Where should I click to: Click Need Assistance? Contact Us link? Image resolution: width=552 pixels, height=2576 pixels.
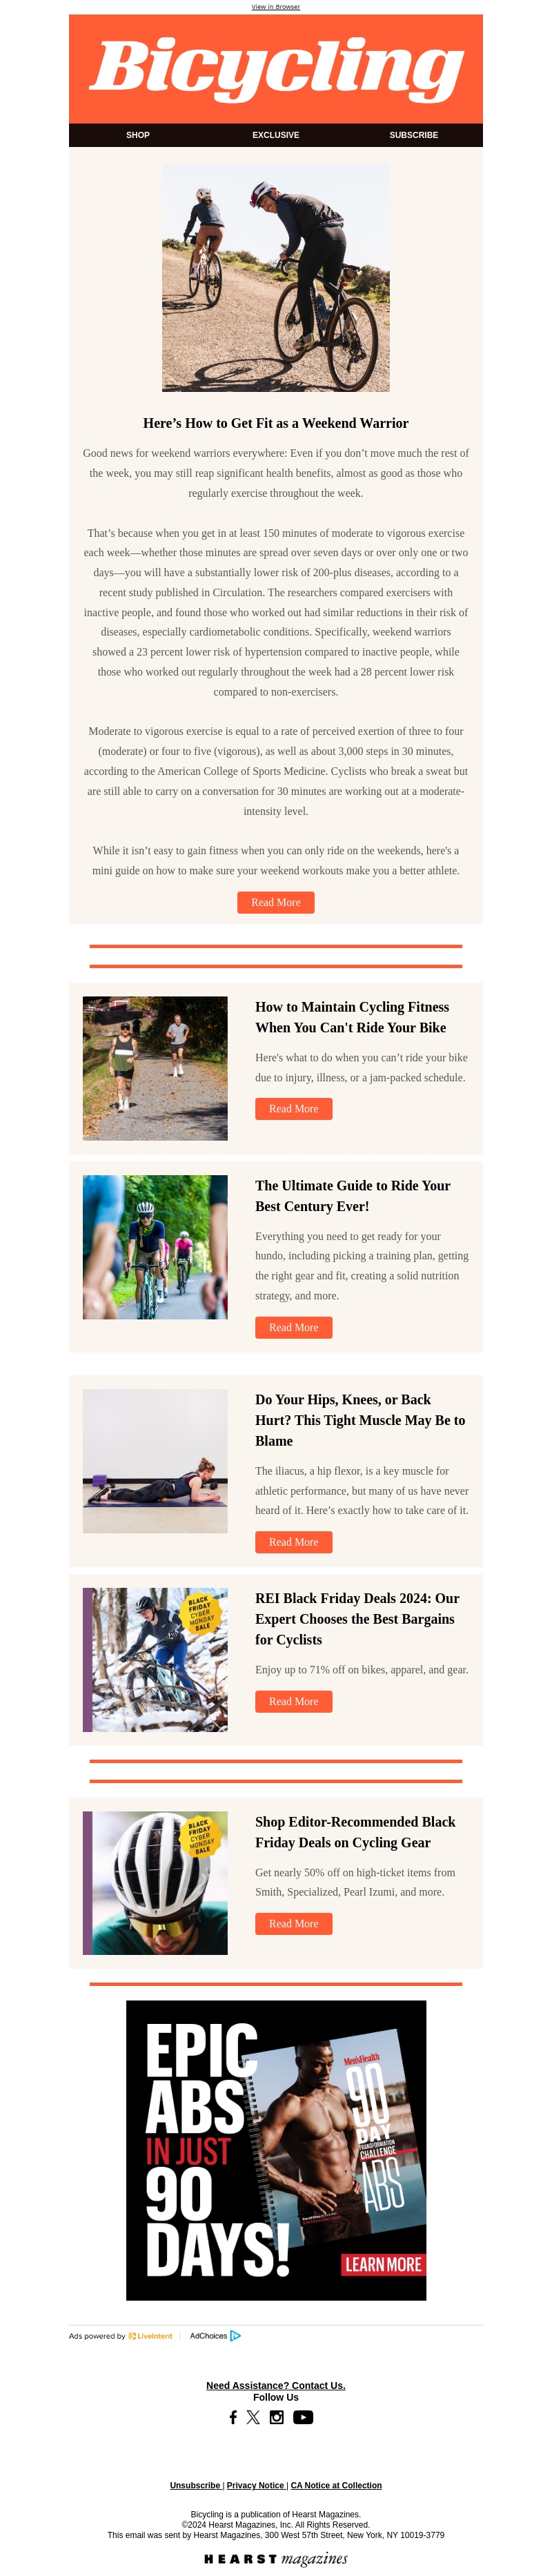coord(276,2385)
